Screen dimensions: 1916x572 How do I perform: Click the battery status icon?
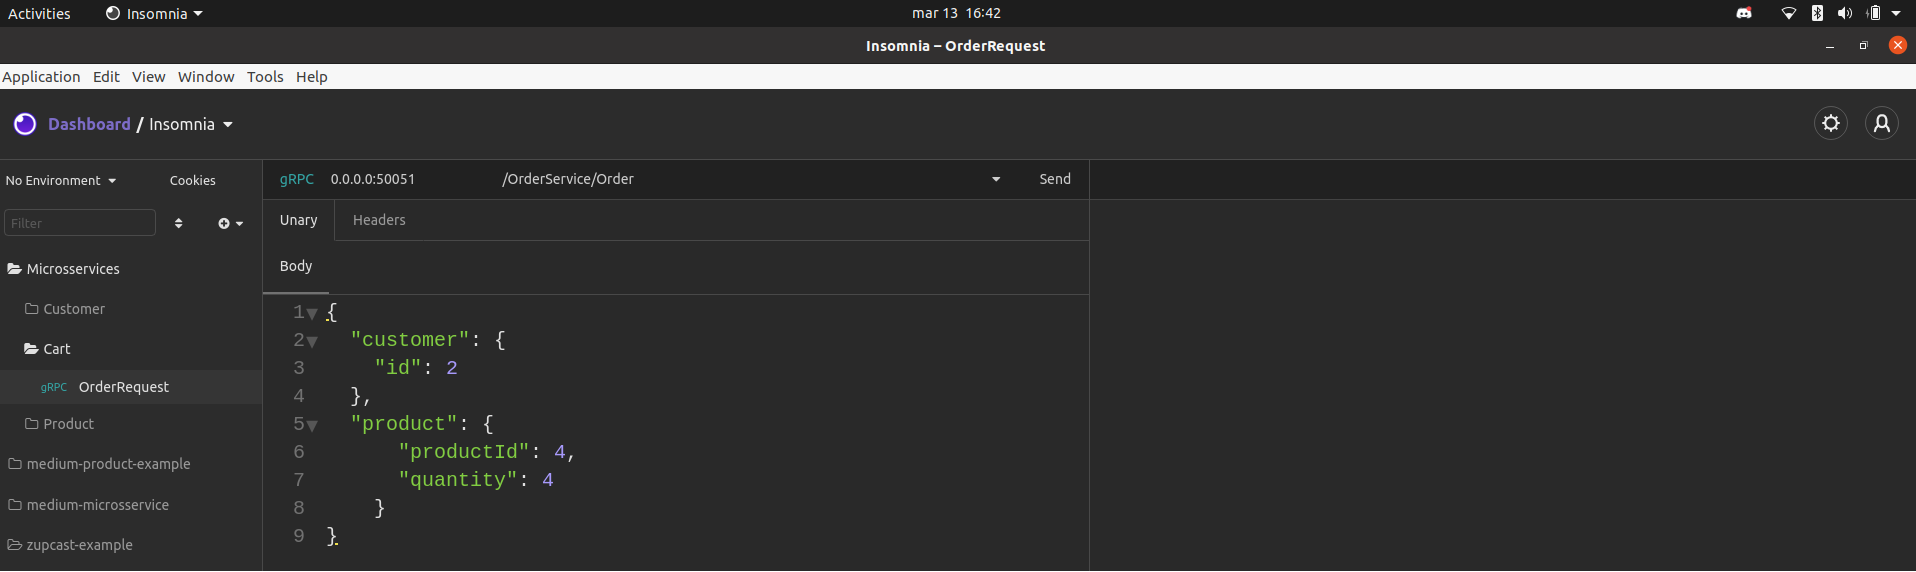pos(1874,13)
